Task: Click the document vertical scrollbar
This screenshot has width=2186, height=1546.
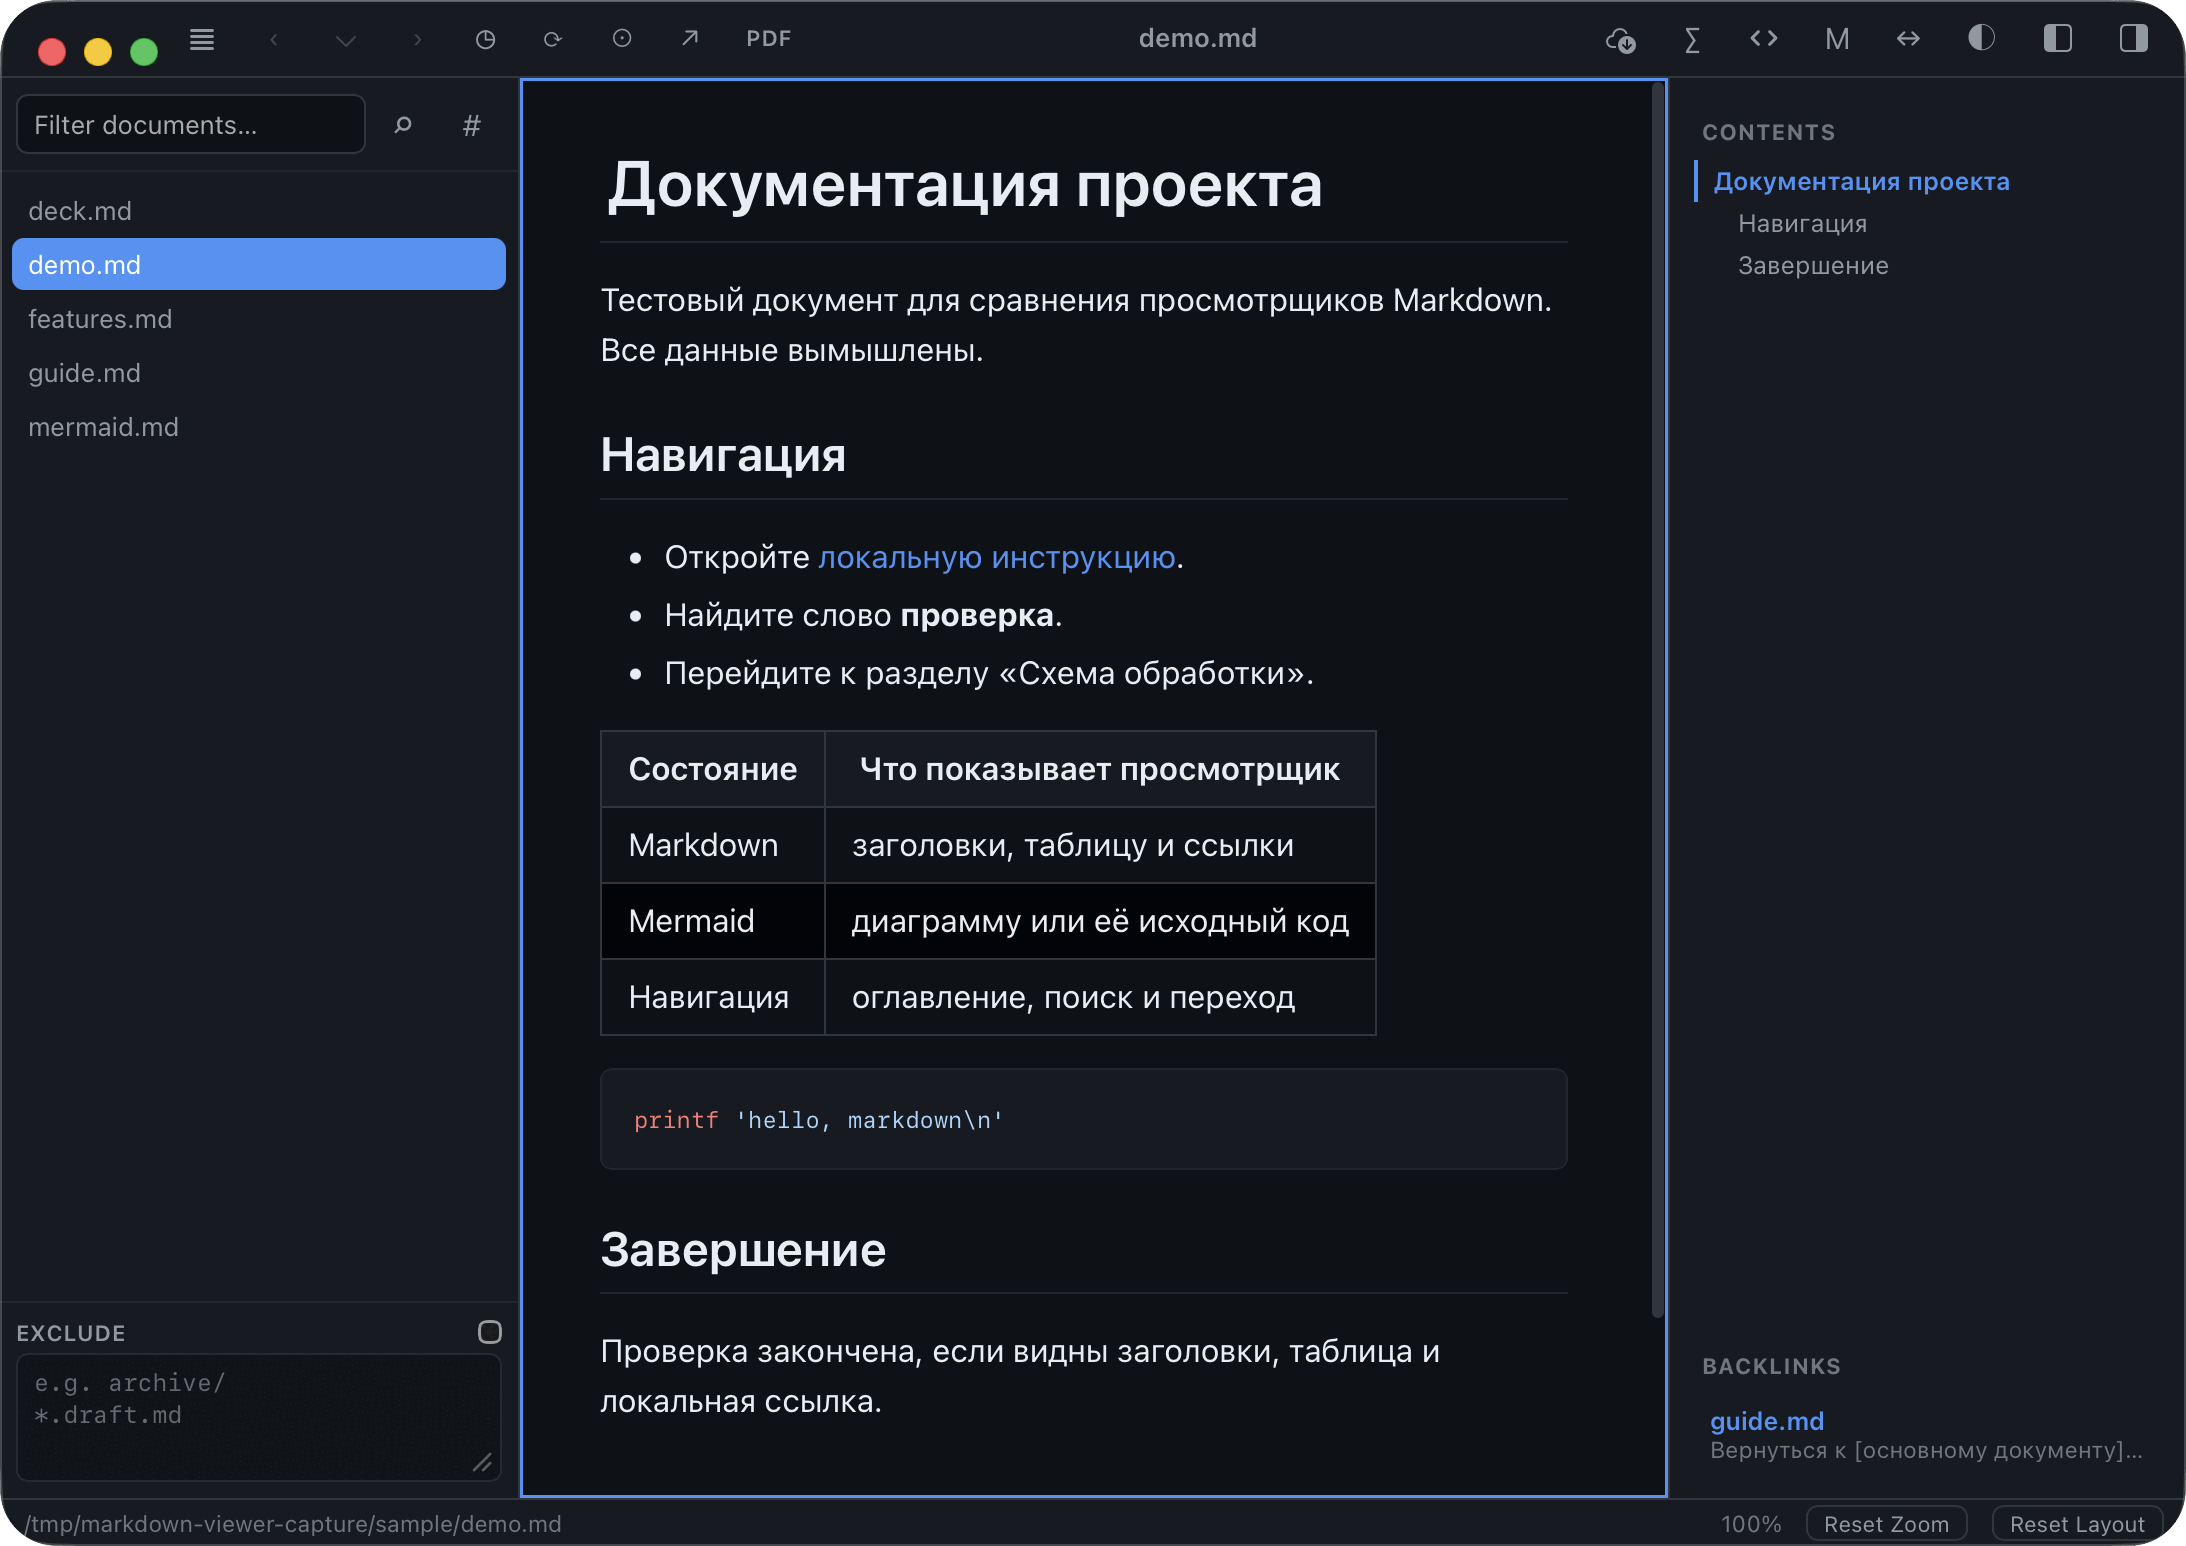Action: click(1657, 700)
